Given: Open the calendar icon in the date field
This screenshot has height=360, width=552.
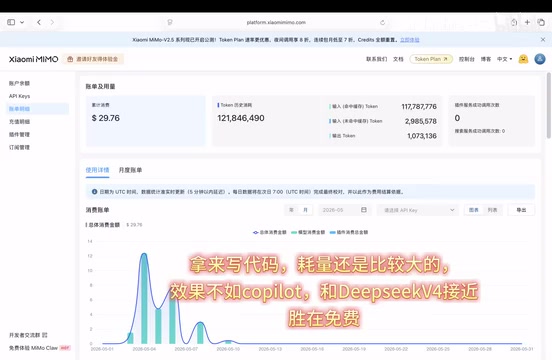Looking at the screenshot, I should coord(364,210).
